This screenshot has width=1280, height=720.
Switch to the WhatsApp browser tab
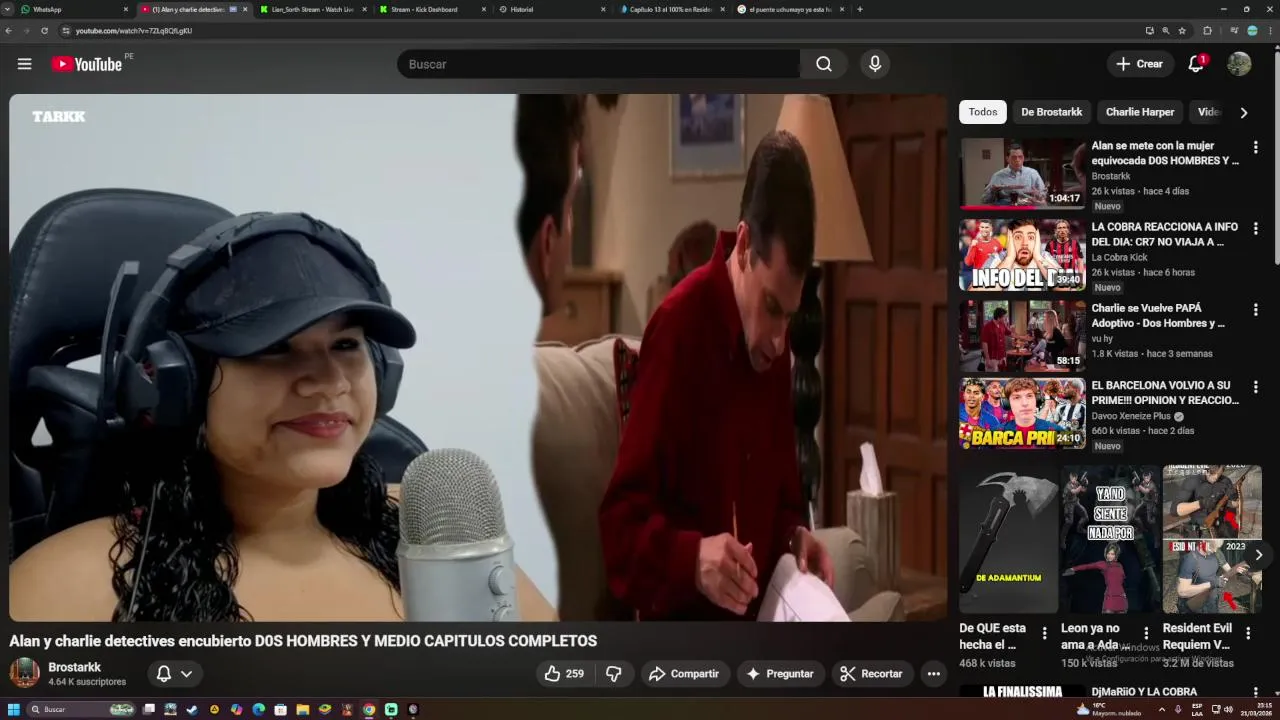click(x=66, y=9)
